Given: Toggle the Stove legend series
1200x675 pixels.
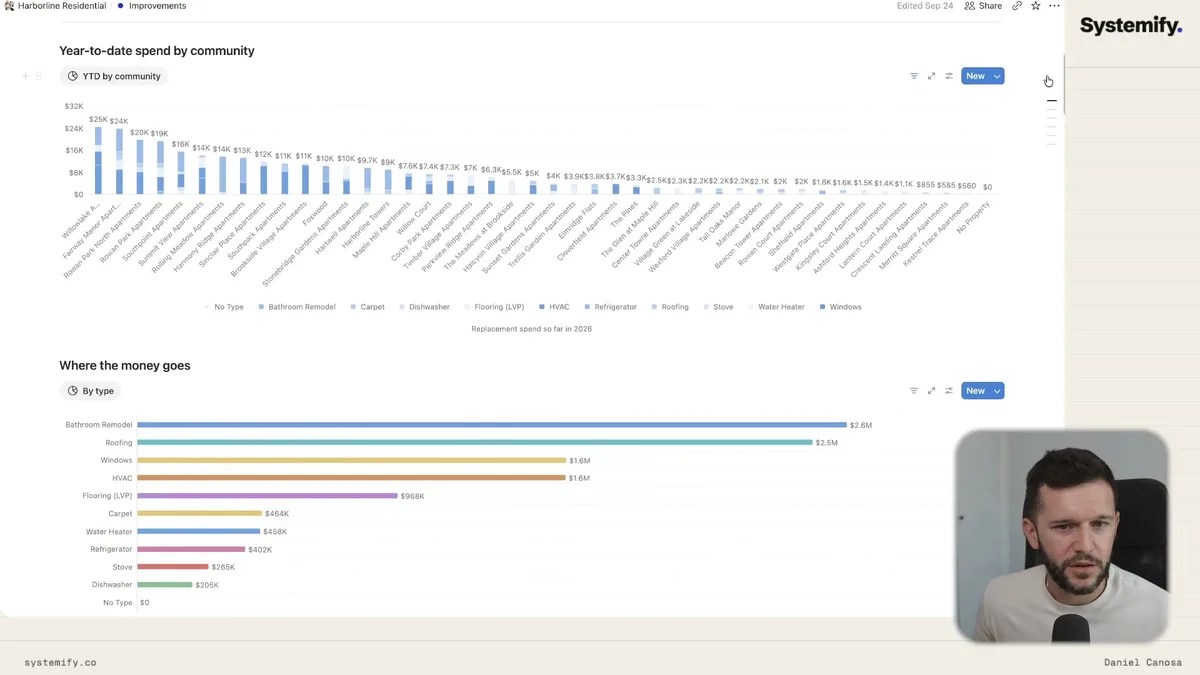Looking at the screenshot, I should (x=718, y=307).
